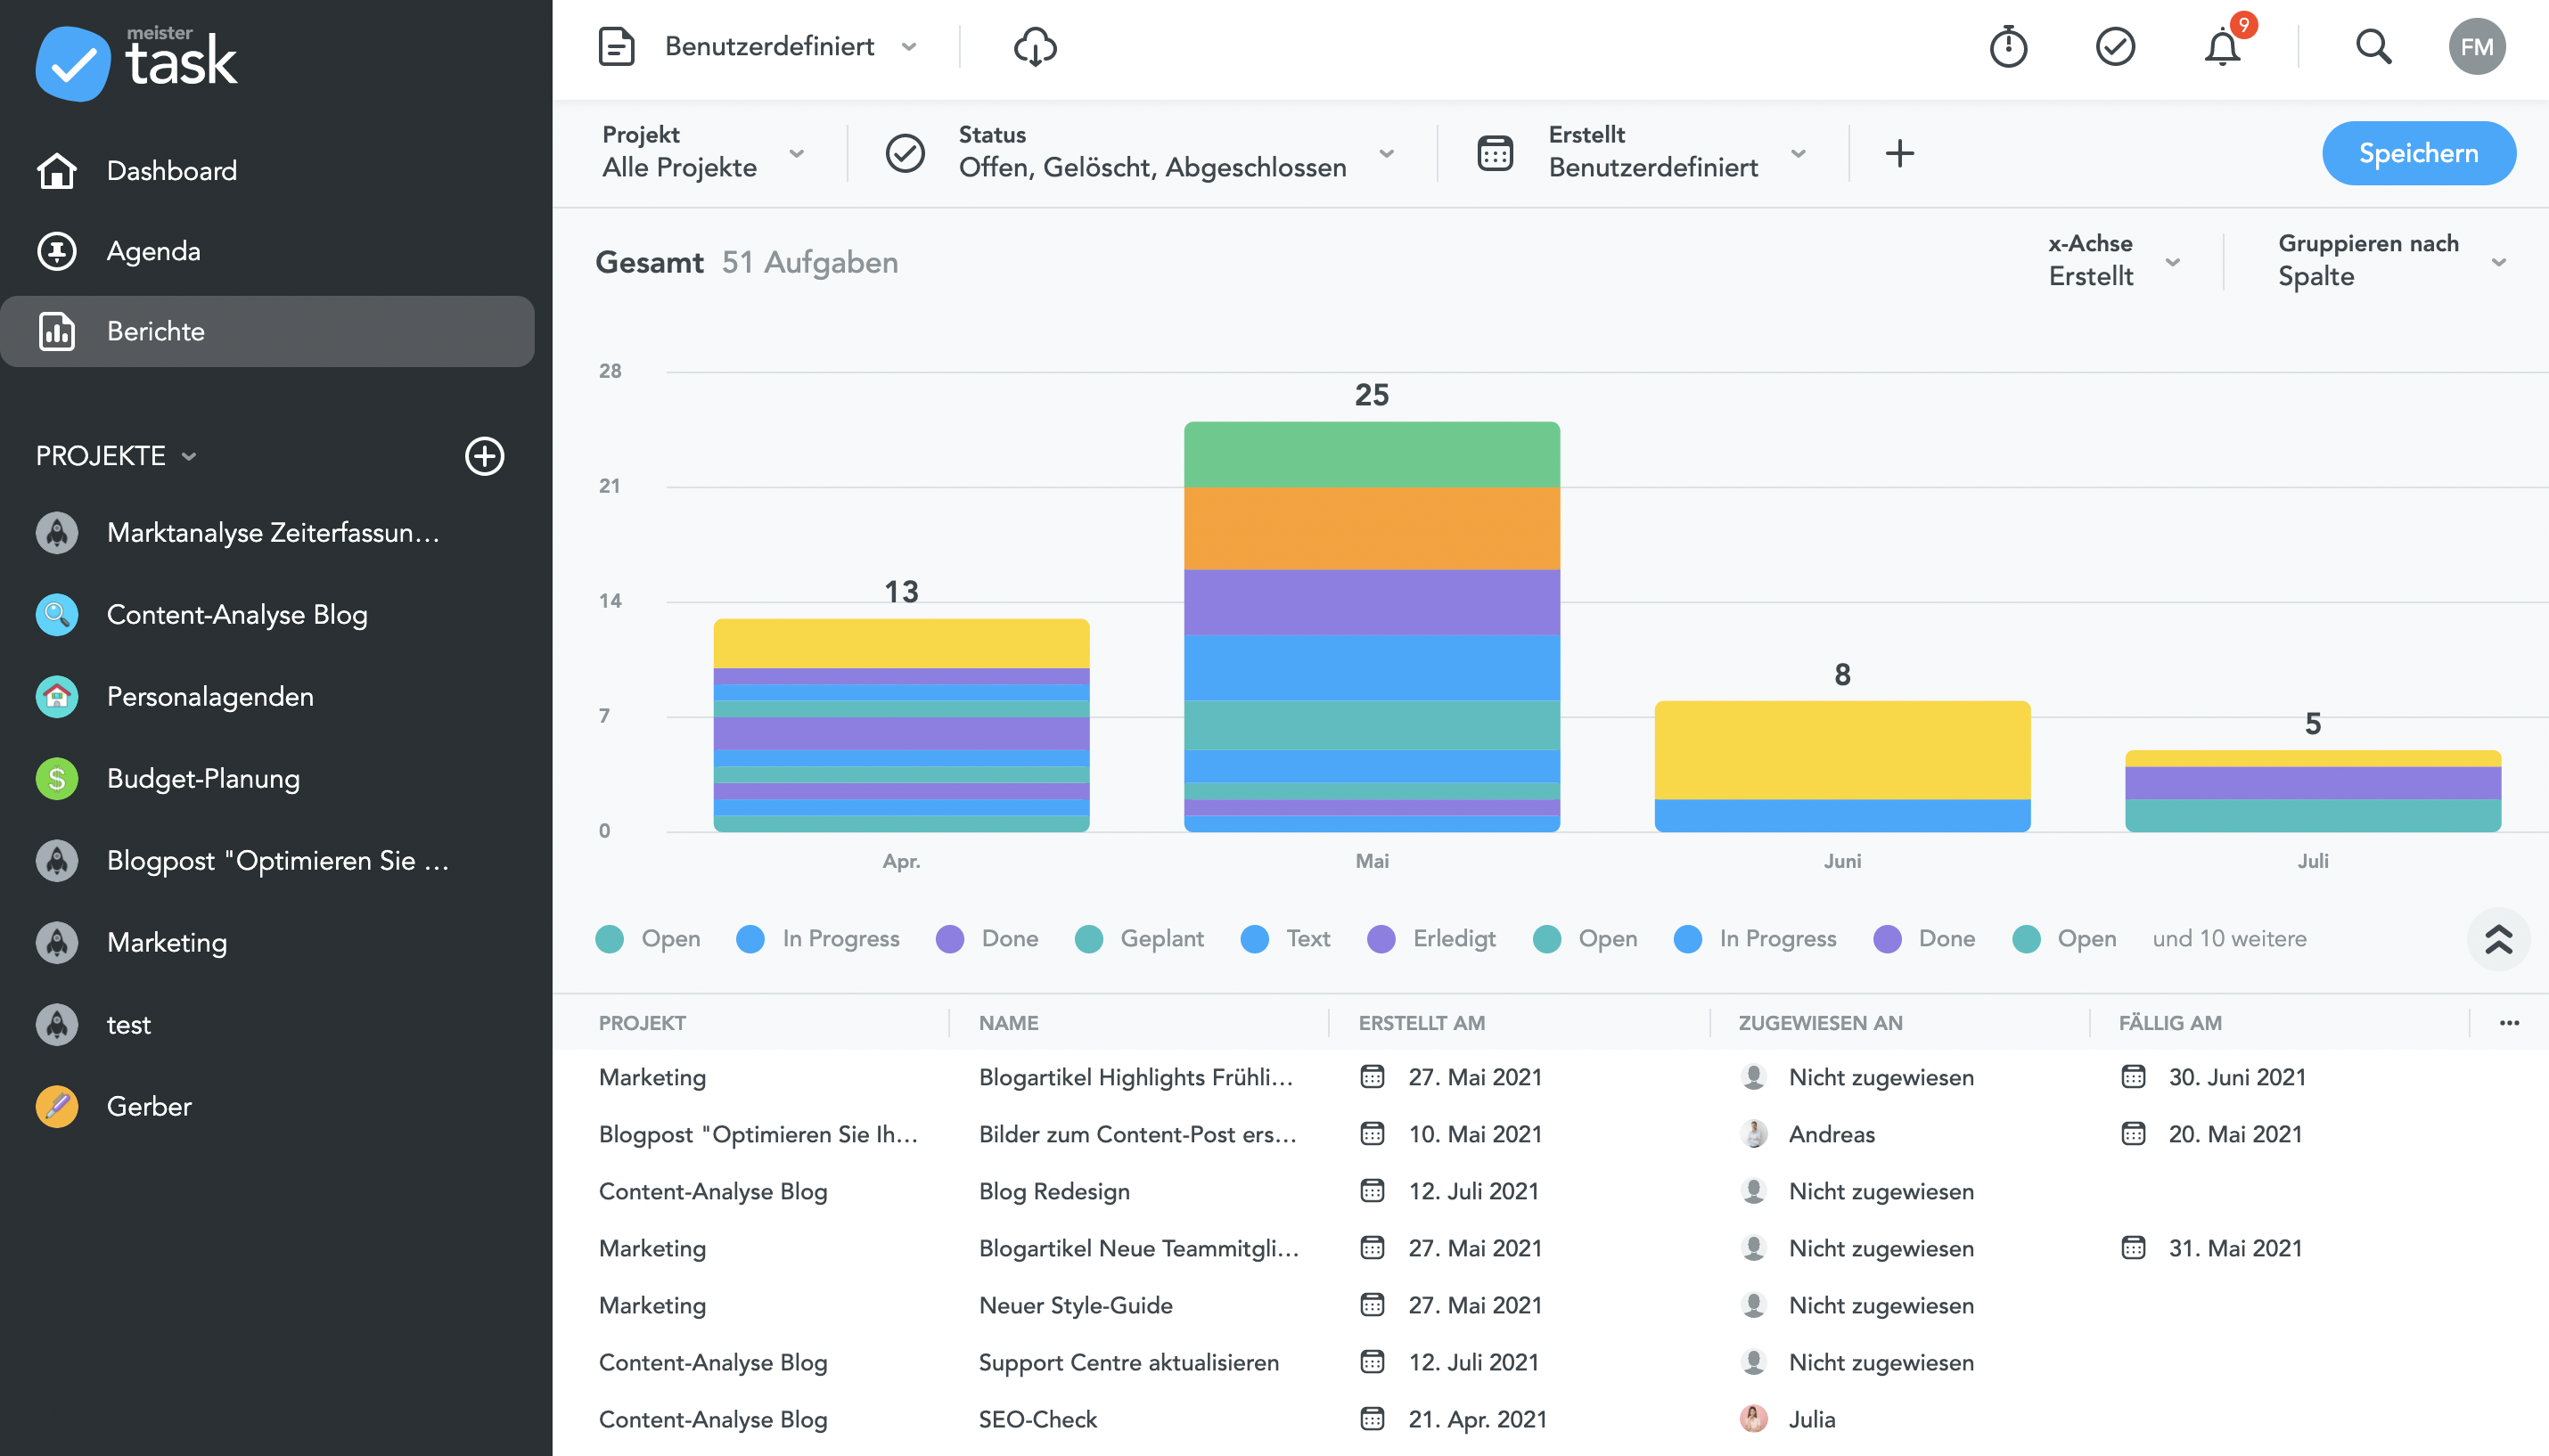Viewport: 2549px width, 1456px height.
Task: Add a new project with plus icon
Action: 485,456
